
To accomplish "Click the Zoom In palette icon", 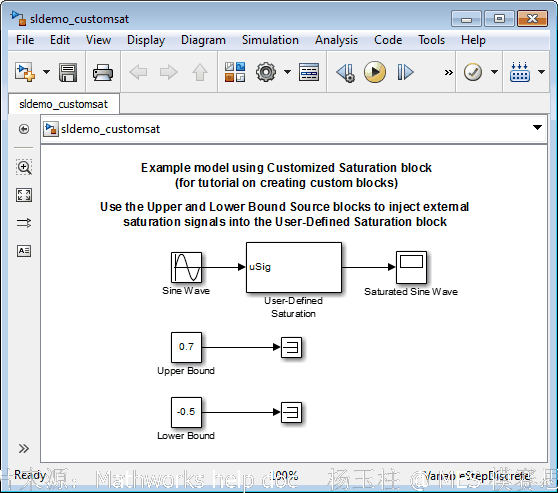I will [24, 167].
